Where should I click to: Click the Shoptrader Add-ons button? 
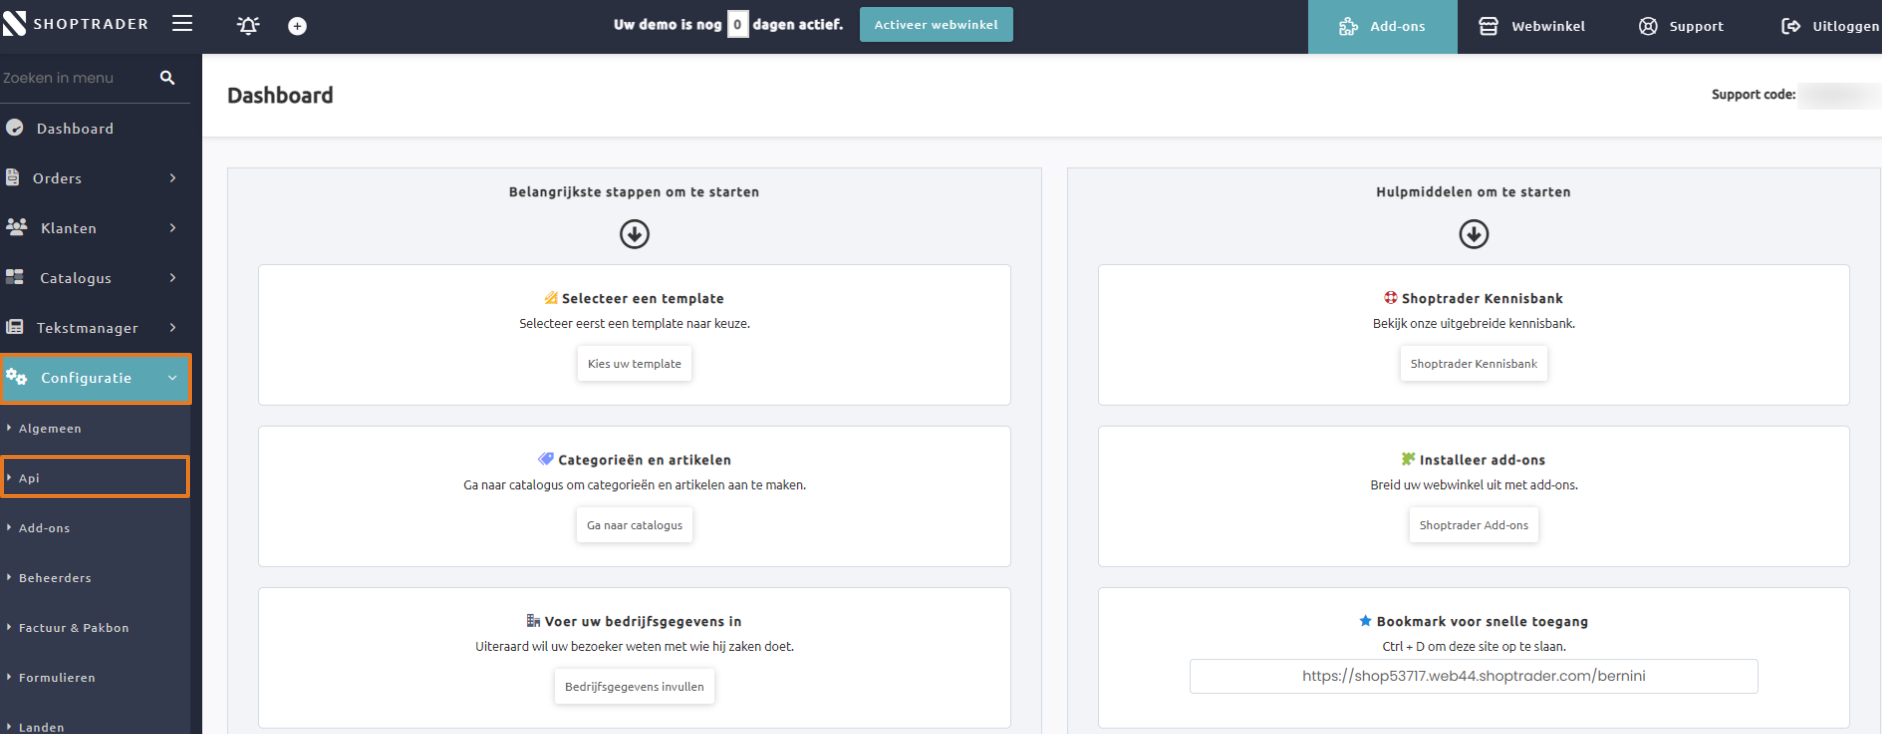coord(1474,525)
